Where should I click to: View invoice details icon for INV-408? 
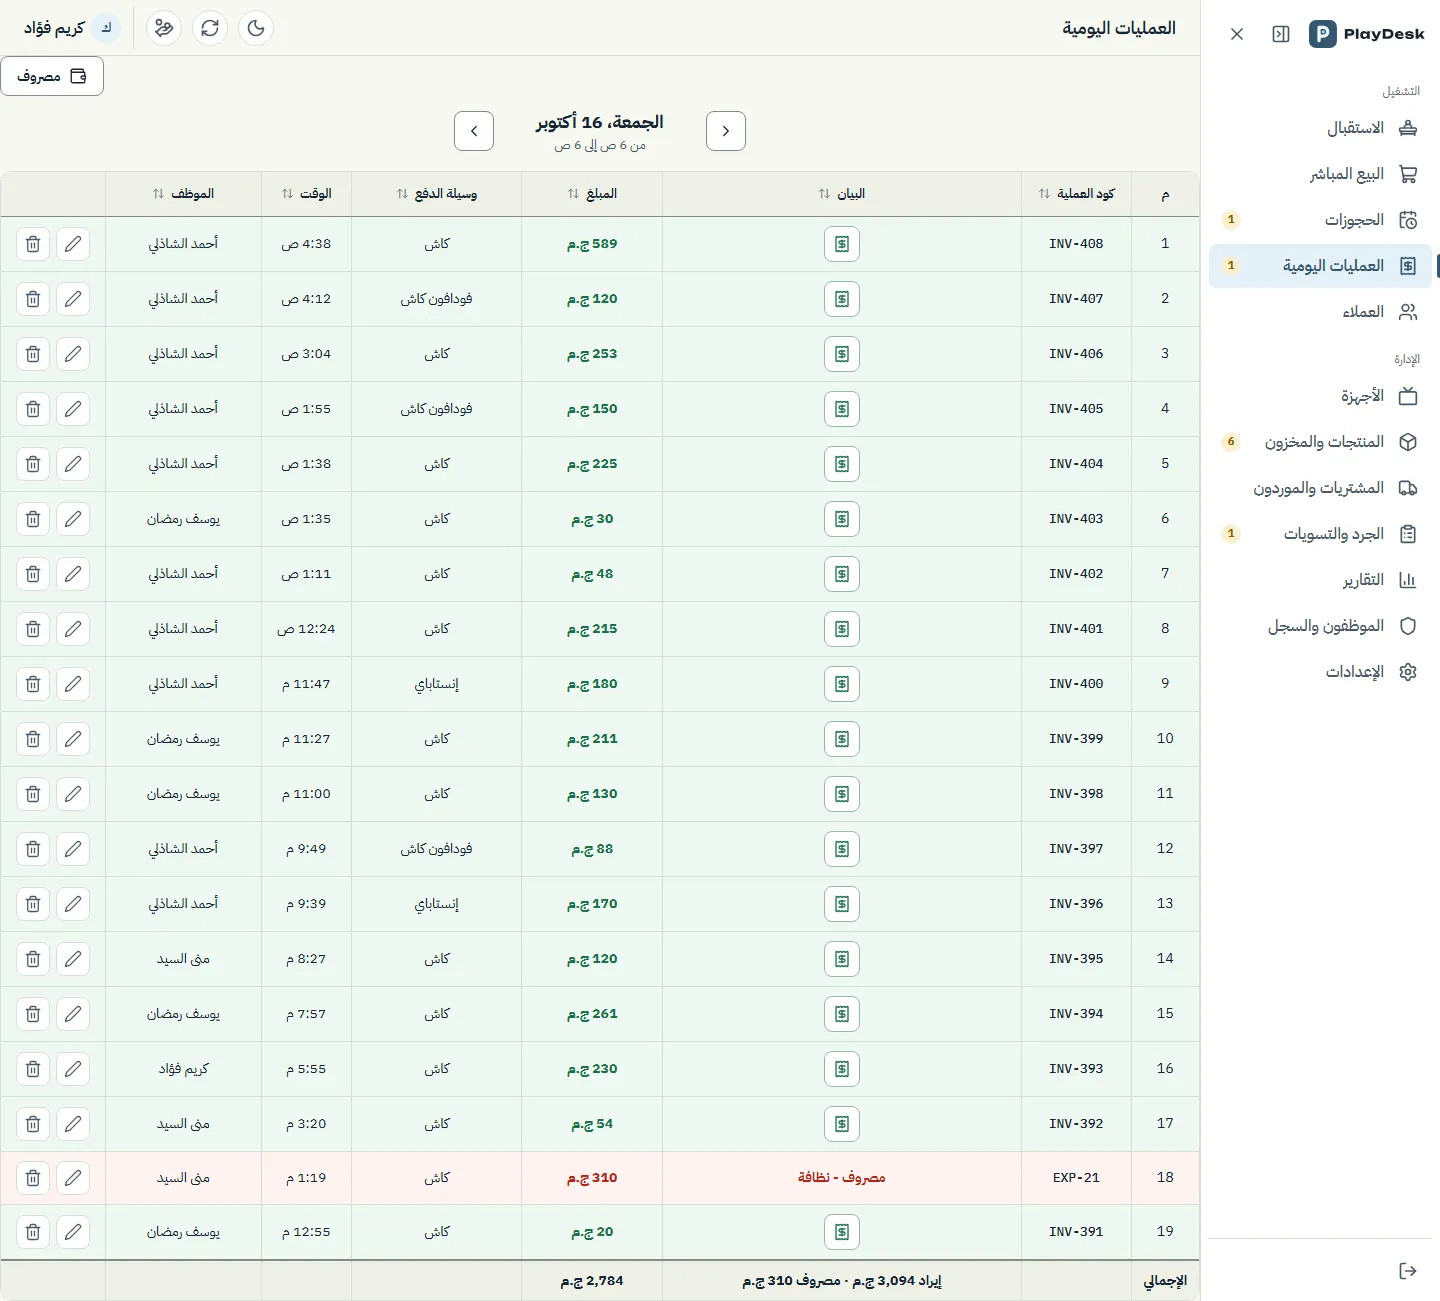tap(842, 244)
